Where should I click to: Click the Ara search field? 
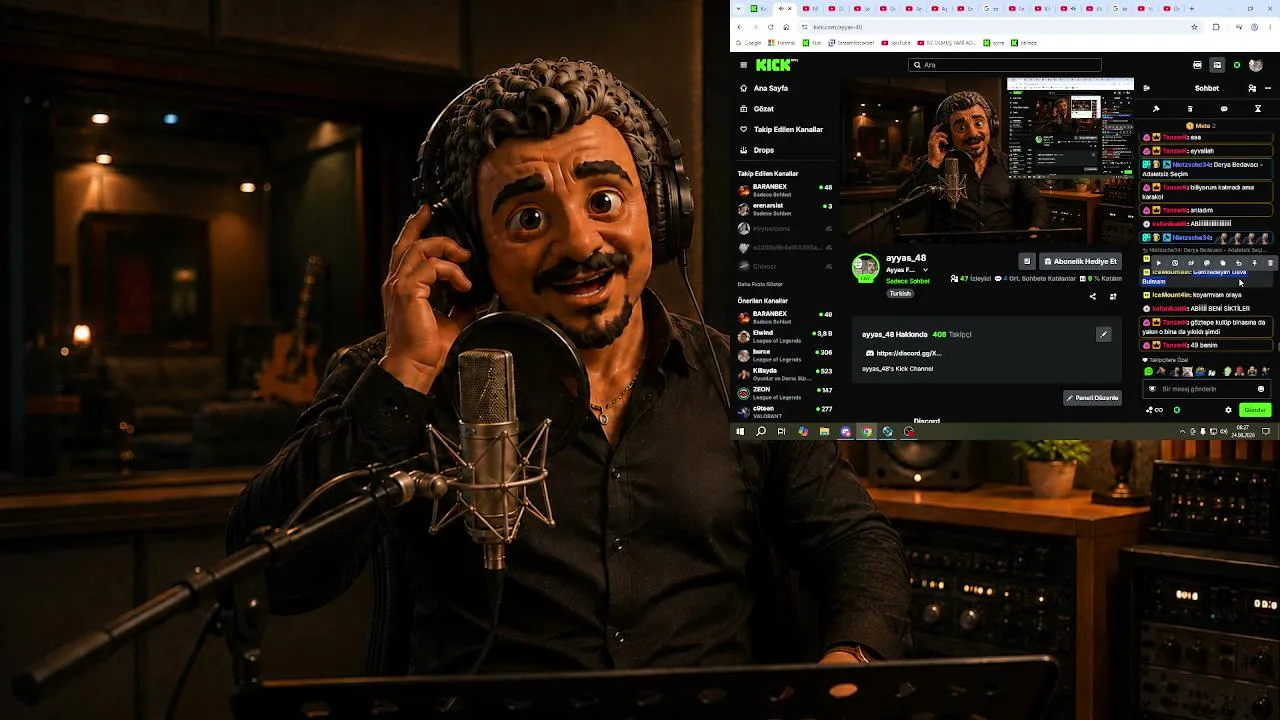1004,65
